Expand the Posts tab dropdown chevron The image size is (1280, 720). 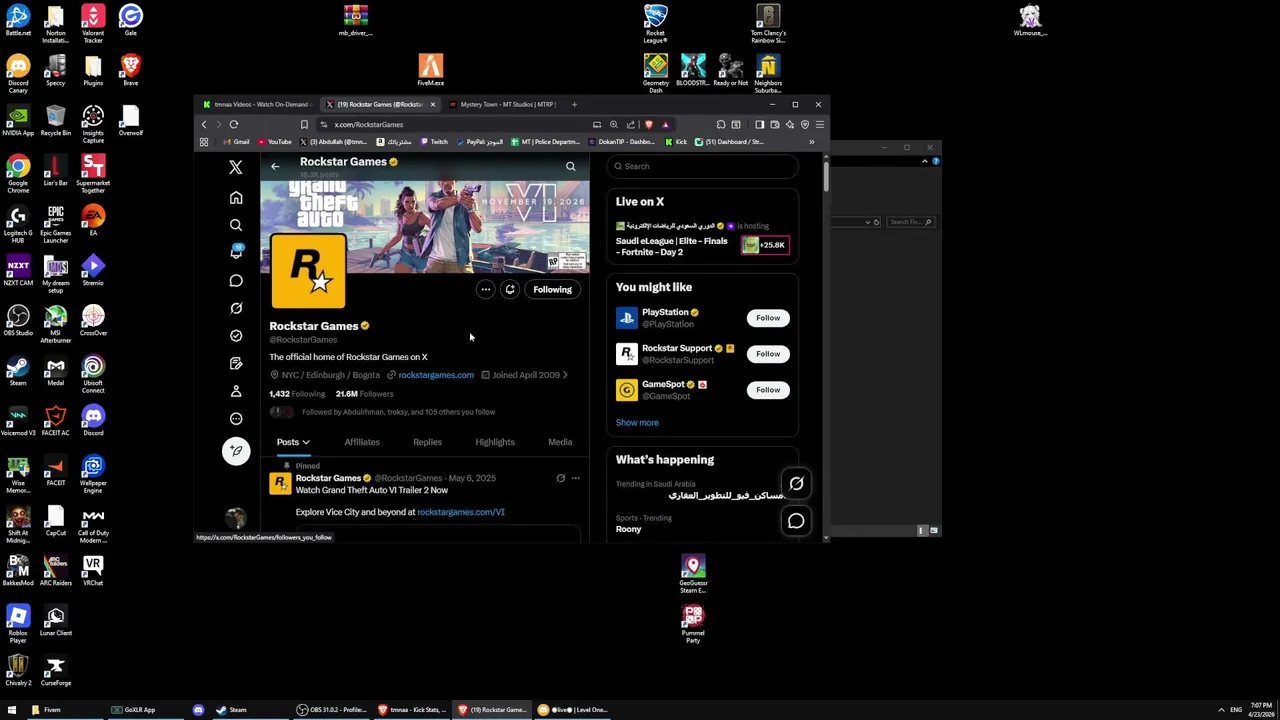click(306, 442)
